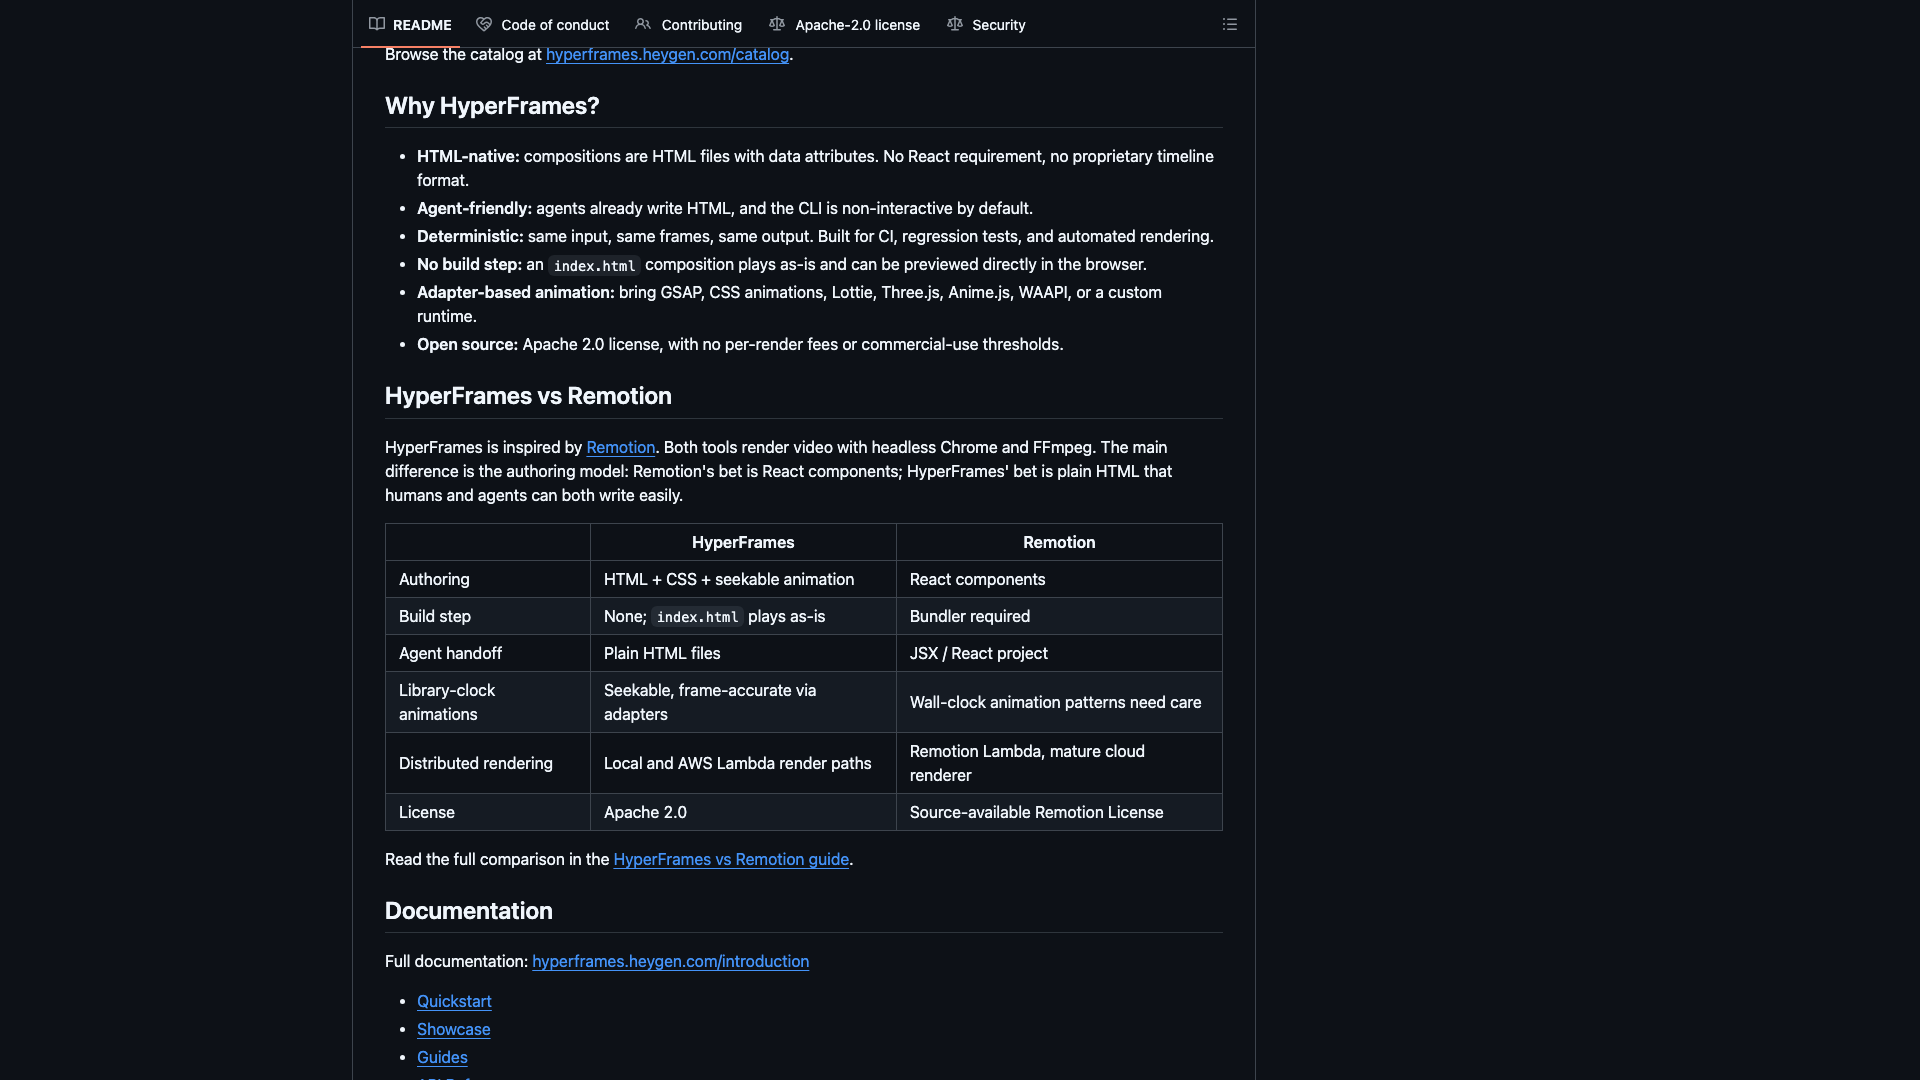Switch to the README tab
This screenshot has height=1080, width=1920.
(x=410, y=24)
